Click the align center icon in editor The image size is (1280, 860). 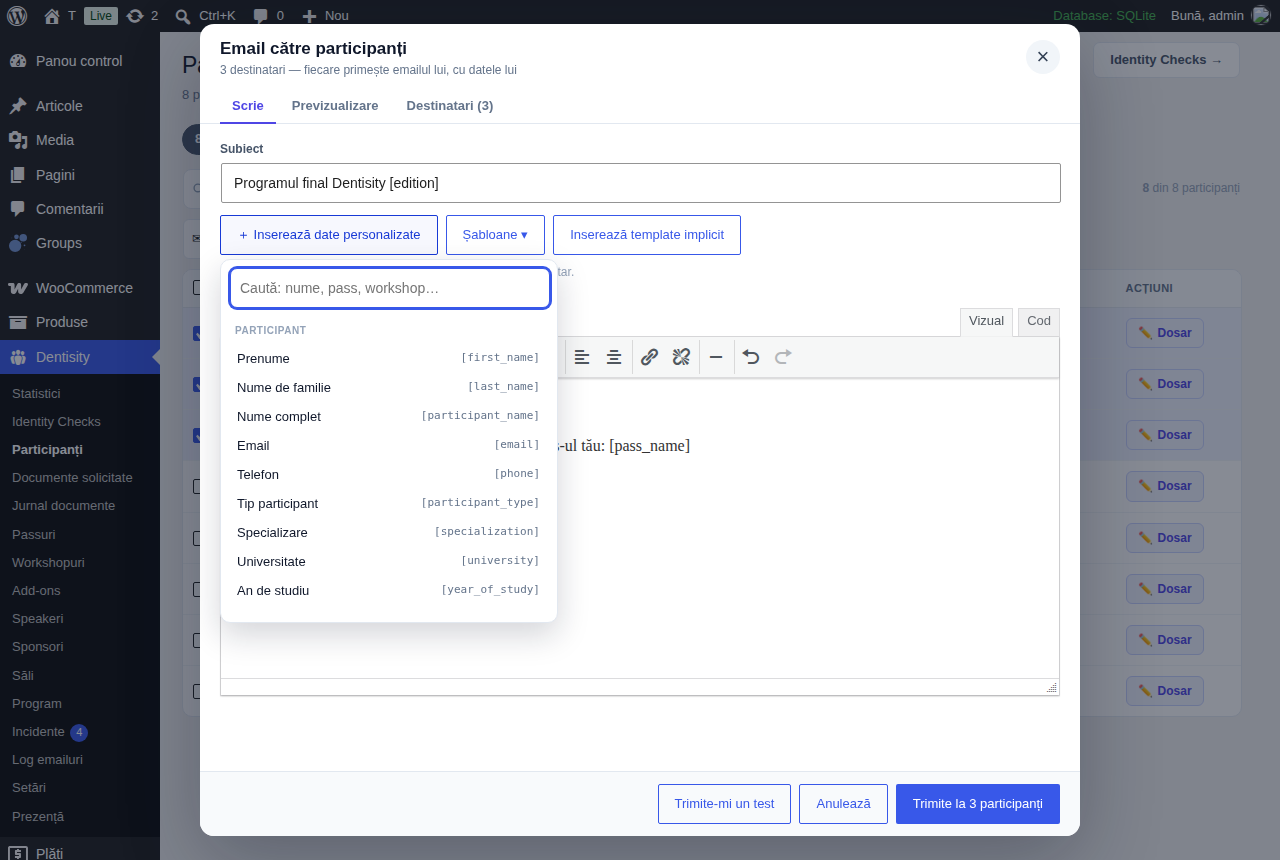pos(614,357)
